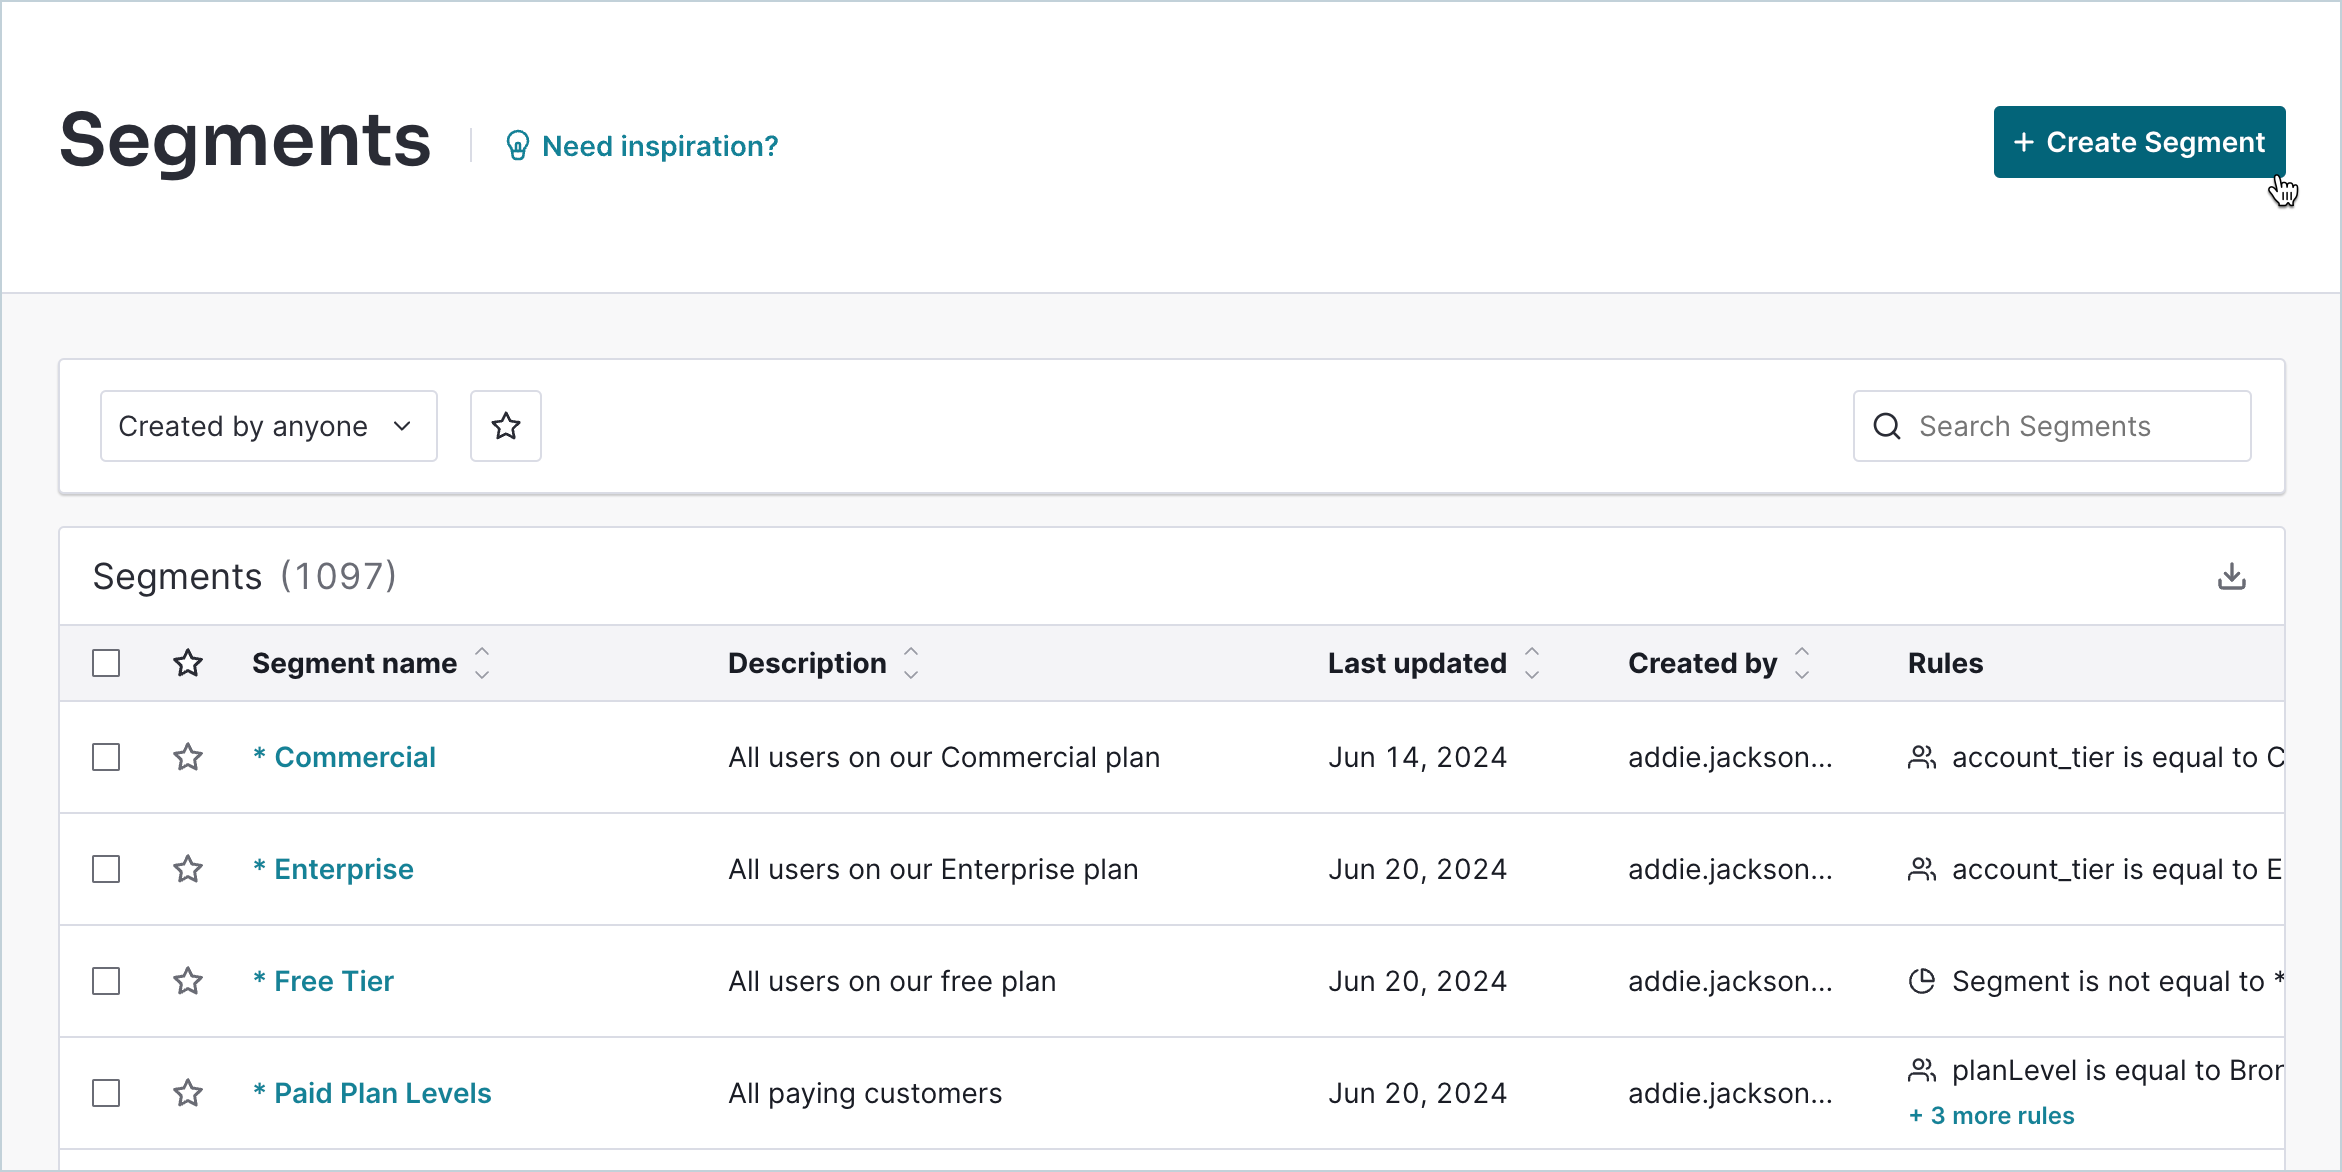Viewport: 2342px width, 1172px height.
Task: Favorite the Free Tier segment
Action: 188,981
